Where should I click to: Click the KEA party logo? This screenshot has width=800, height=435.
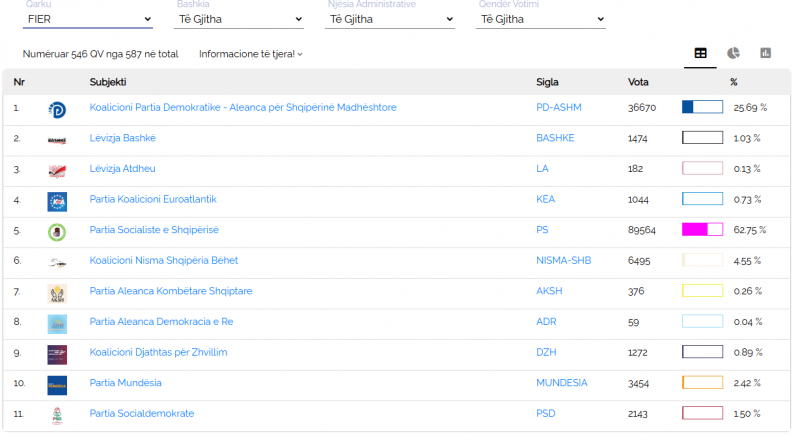57,202
